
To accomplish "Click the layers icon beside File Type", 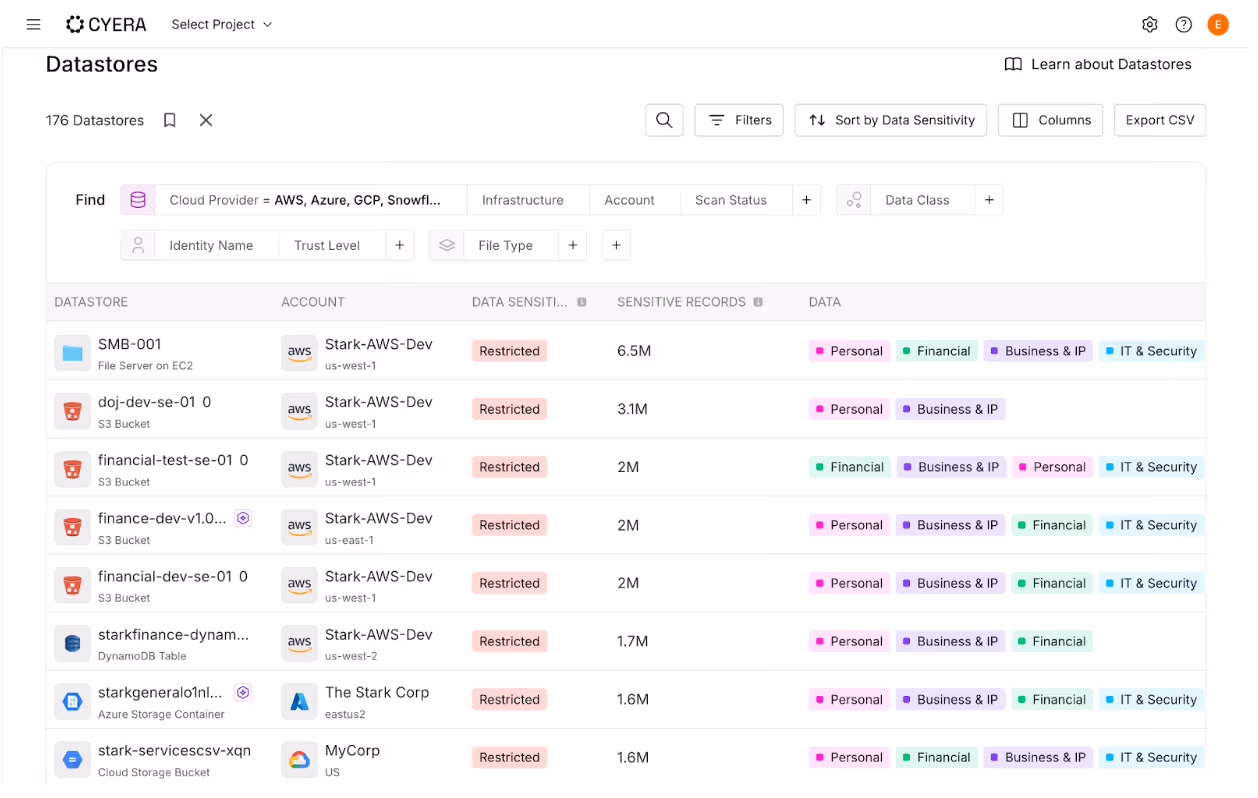I will (x=447, y=245).
